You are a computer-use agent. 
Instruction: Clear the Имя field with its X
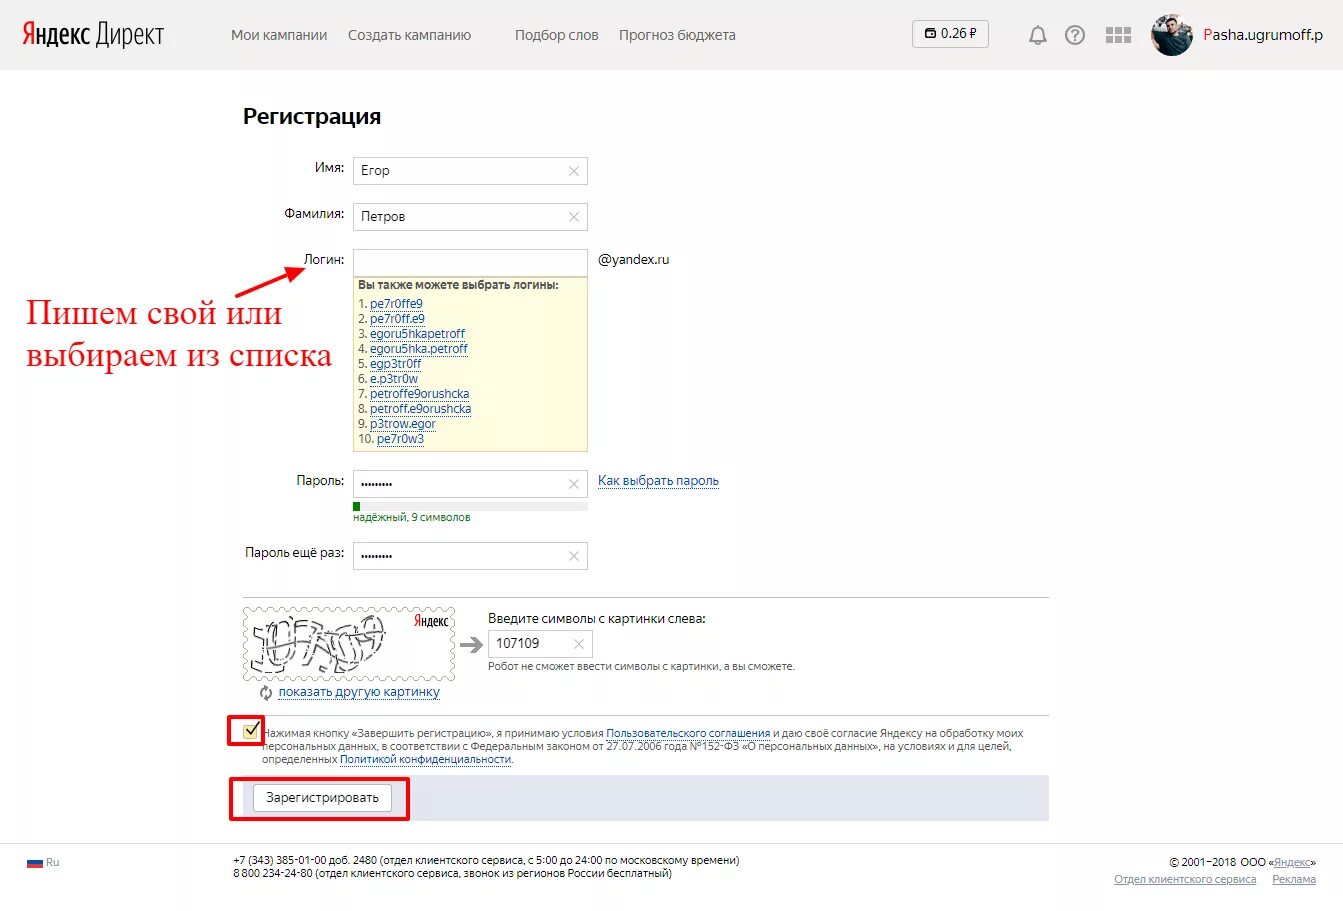(574, 171)
